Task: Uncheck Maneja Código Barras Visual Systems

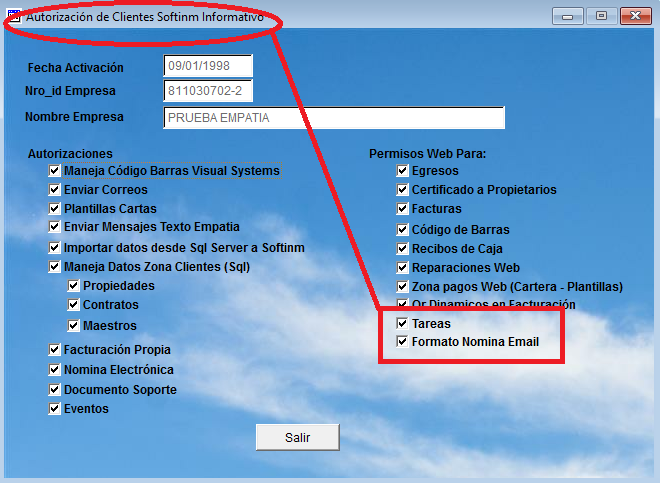Action: point(54,171)
